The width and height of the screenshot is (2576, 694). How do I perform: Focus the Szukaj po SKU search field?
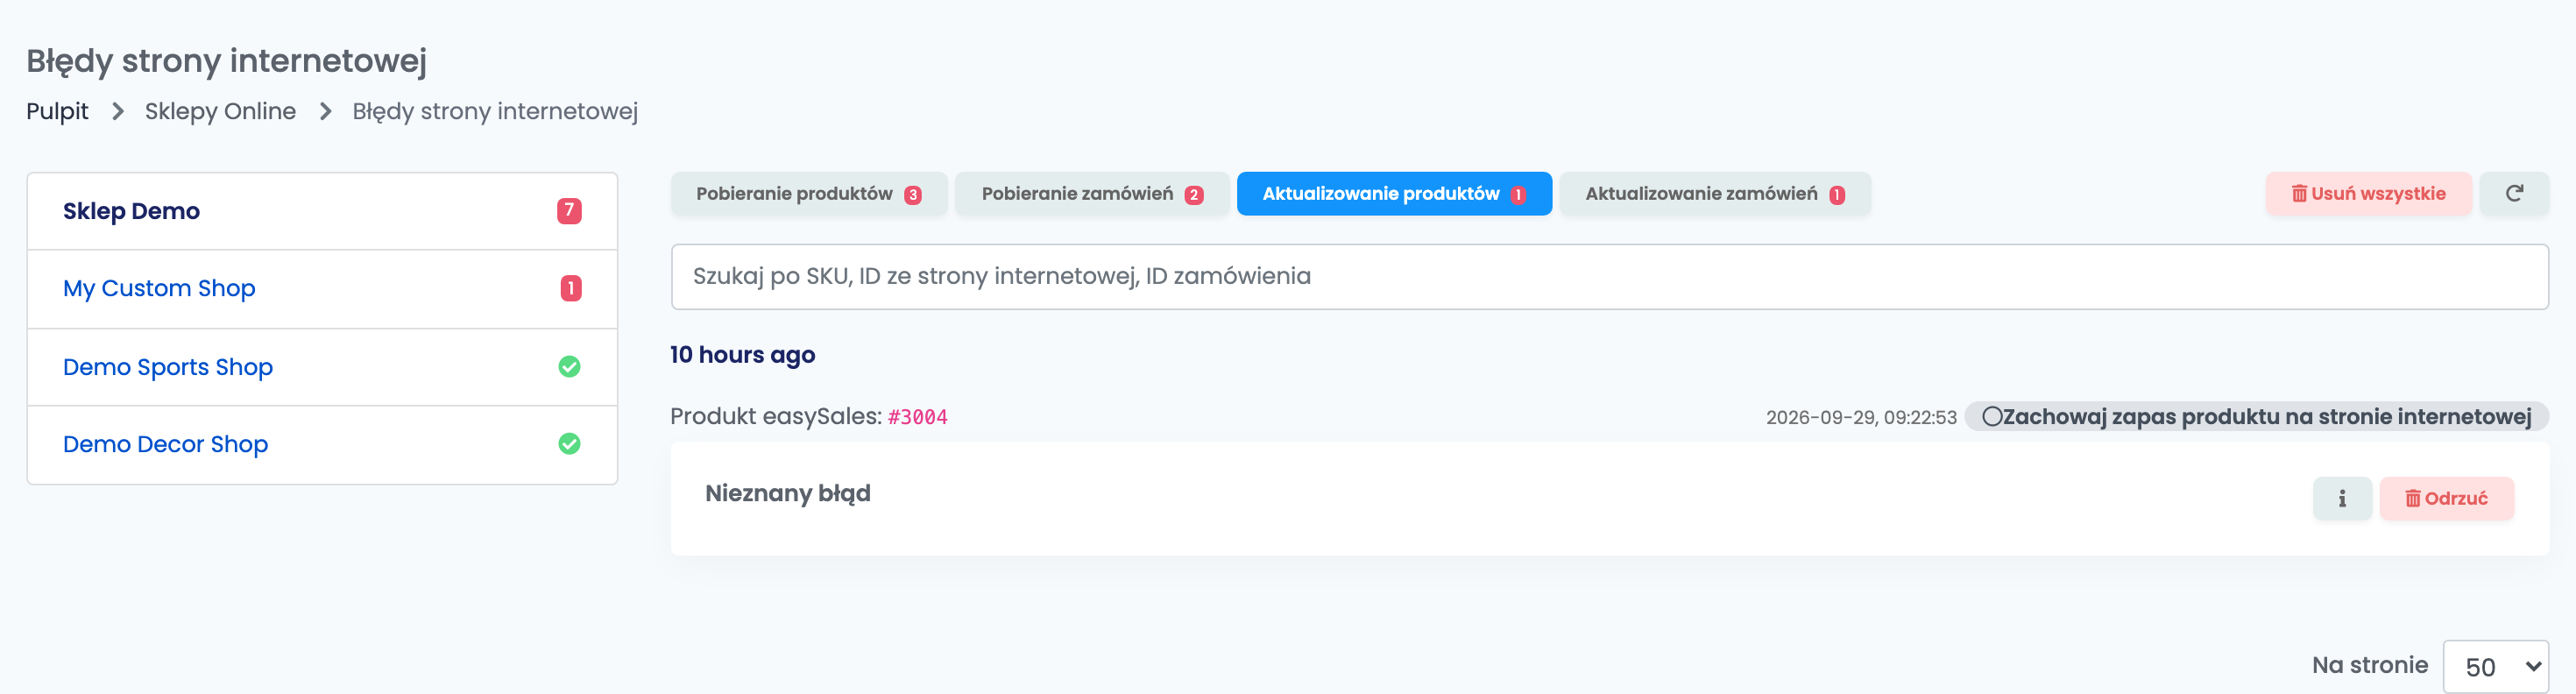pyautogui.click(x=1609, y=276)
